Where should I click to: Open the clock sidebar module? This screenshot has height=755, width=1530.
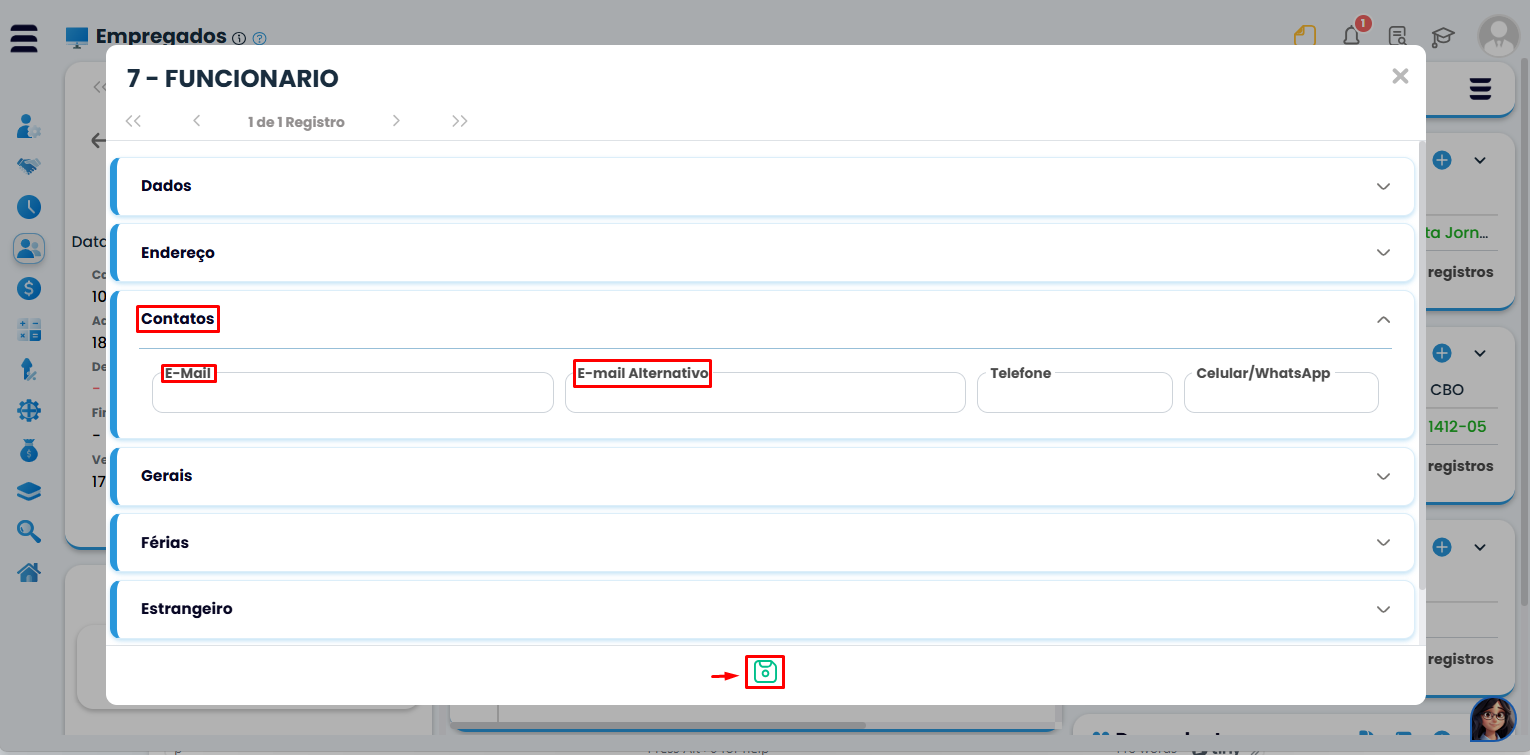pos(29,207)
